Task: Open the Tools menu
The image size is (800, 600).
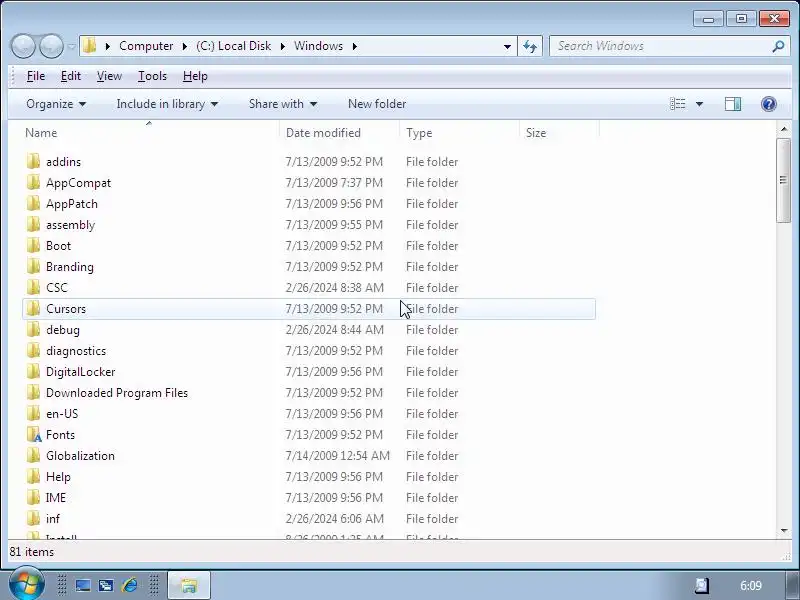Action: click(153, 76)
